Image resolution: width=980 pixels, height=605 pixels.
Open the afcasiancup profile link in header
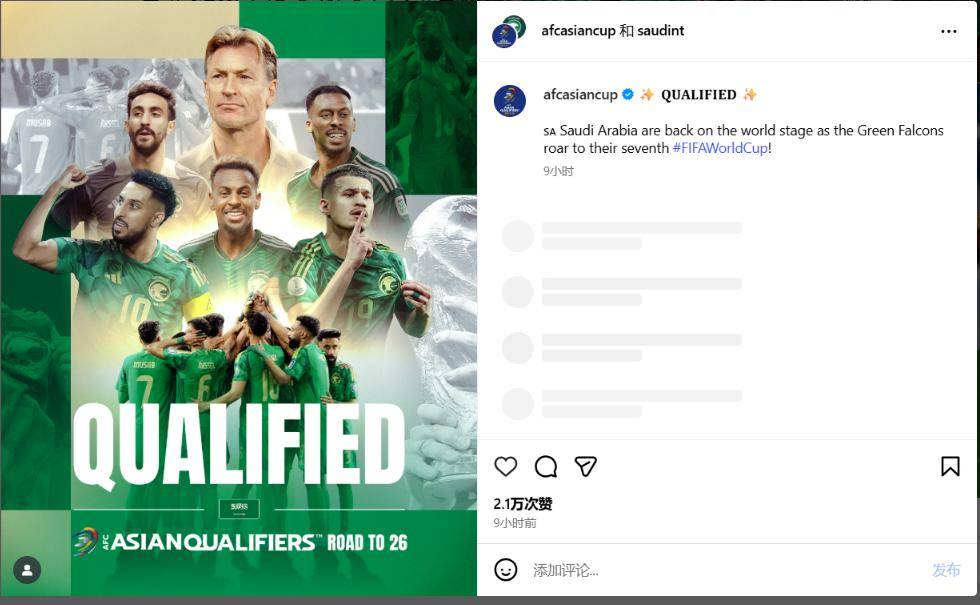tap(578, 31)
